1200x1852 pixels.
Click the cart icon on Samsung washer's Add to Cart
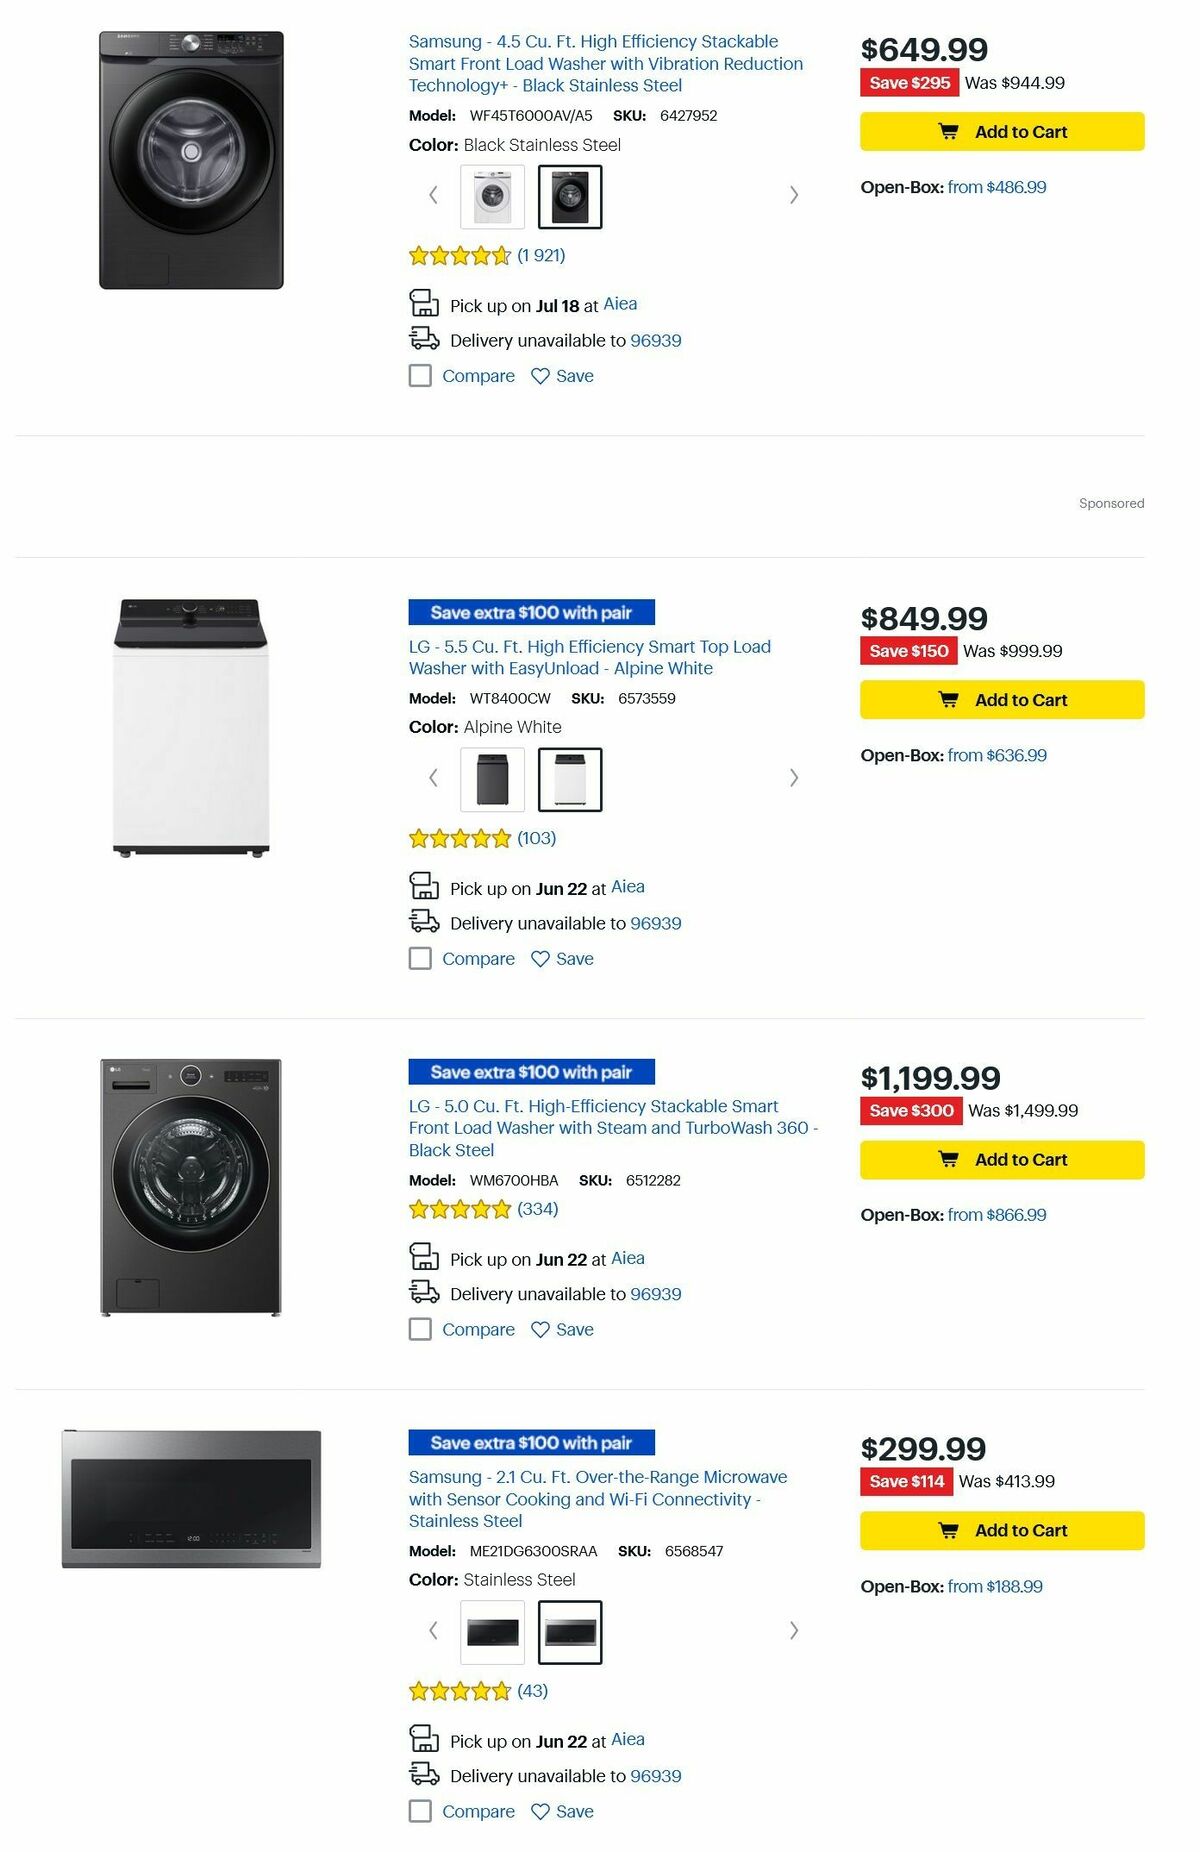[948, 131]
